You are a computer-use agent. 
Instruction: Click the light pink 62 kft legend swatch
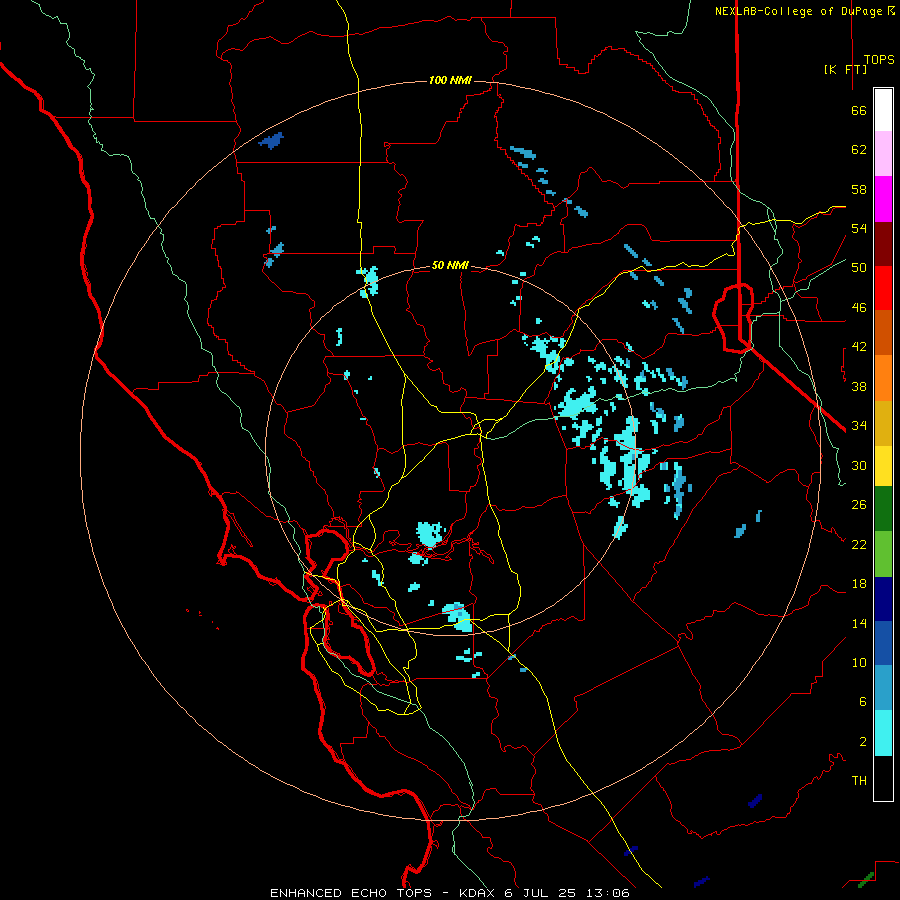[x=883, y=153]
